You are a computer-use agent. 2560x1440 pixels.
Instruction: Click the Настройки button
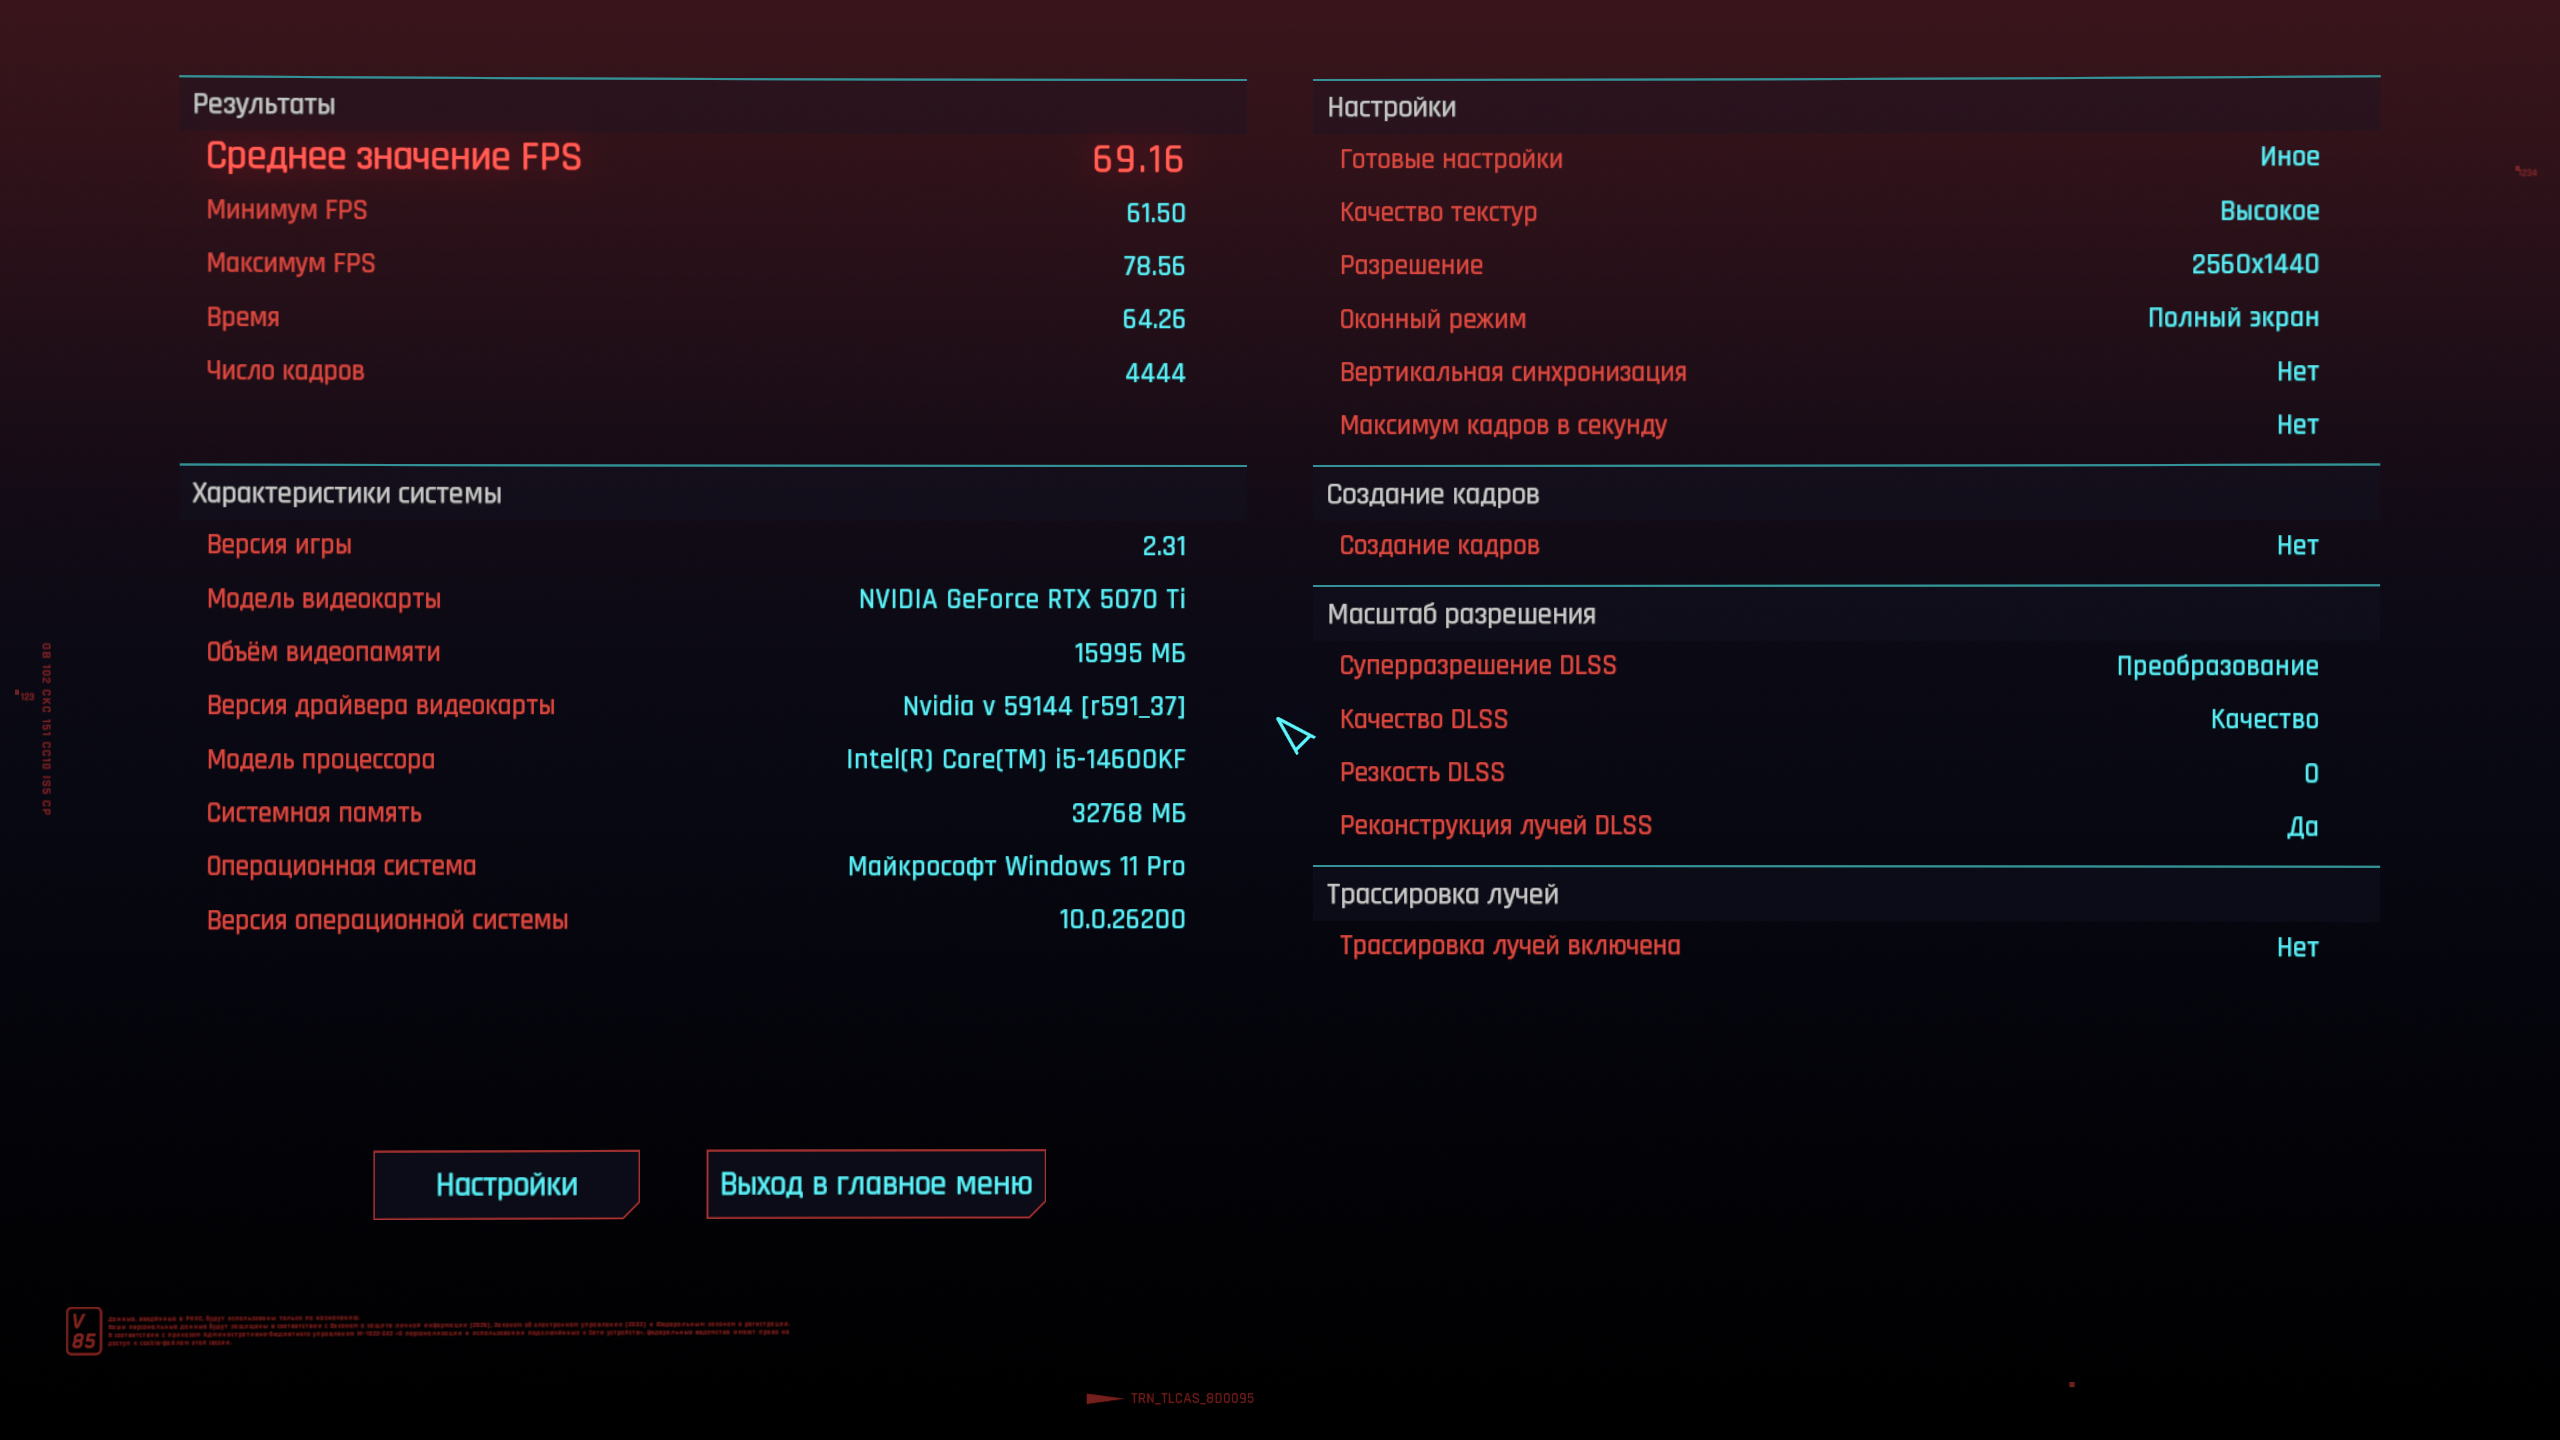pyautogui.click(x=506, y=1185)
